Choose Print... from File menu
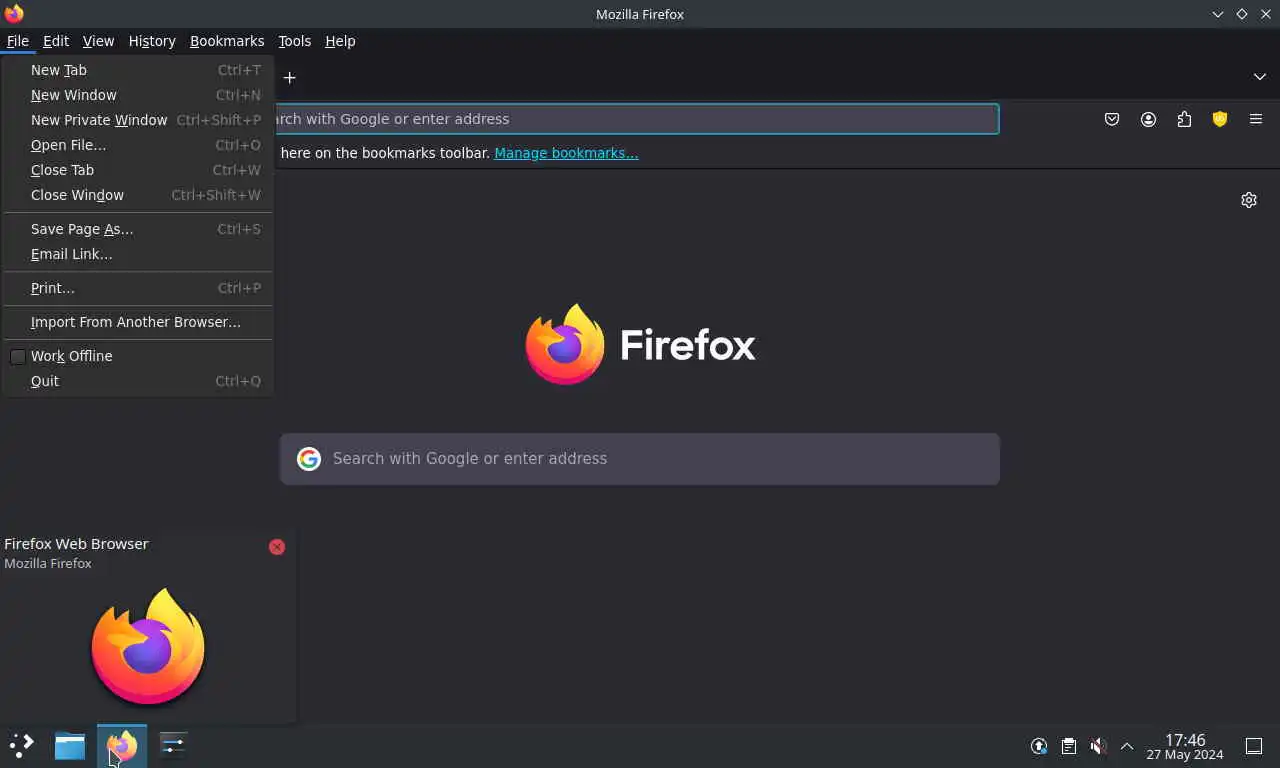Viewport: 1280px width, 768px height. tap(138, 288)
